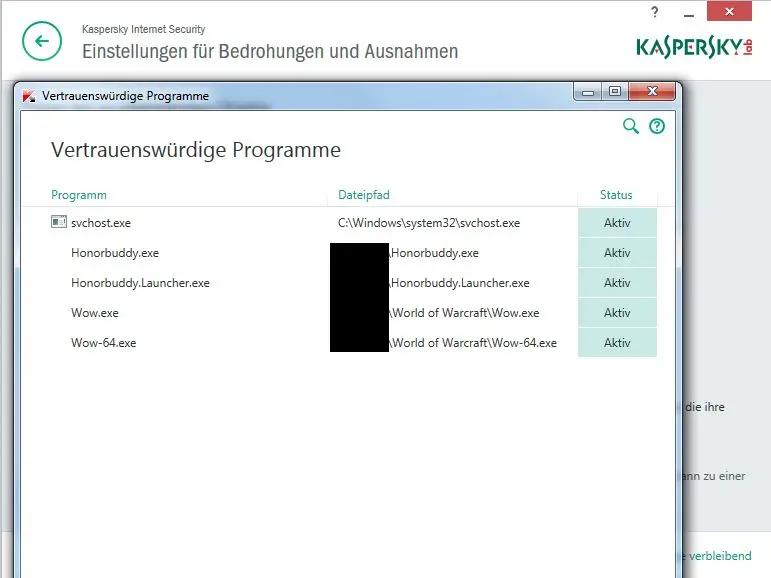The width and height of the screenshot is (771, 578).
Task: Toggle Aktiv status for Honorbuddy.exe
Action: pyautogui.click(x=617, y=253)
